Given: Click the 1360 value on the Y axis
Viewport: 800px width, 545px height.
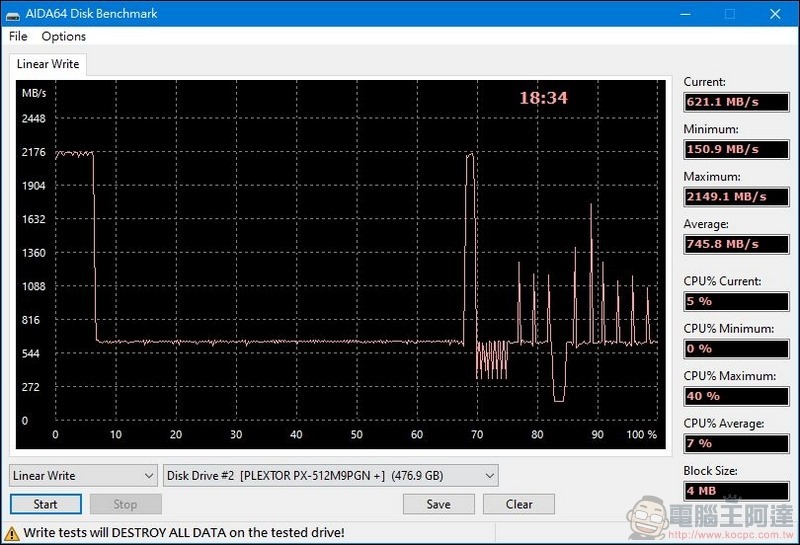Looking at the screenshot, I should (x=34, y=253).
